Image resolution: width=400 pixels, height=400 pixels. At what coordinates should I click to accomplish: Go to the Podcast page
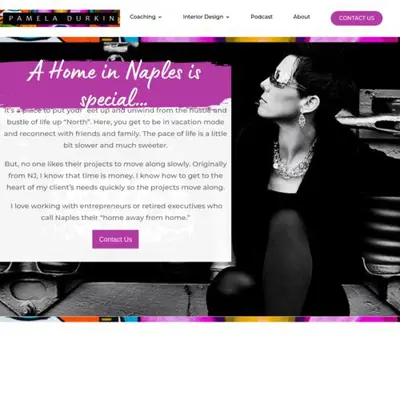[x=261, y=17]
